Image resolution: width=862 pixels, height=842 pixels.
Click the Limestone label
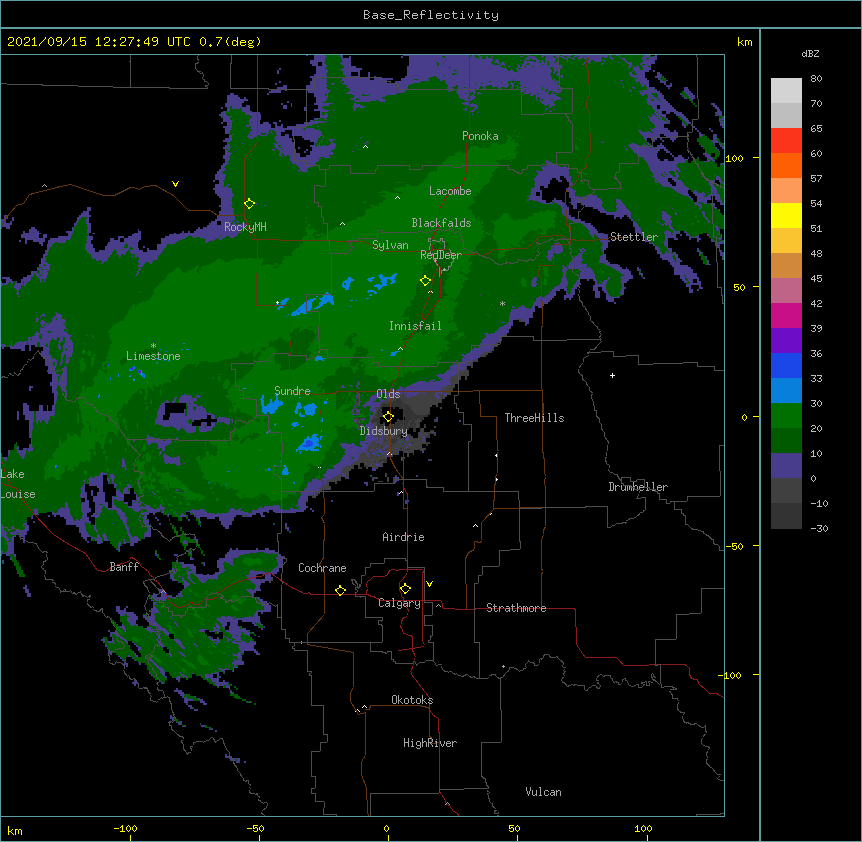coord(153,356)
